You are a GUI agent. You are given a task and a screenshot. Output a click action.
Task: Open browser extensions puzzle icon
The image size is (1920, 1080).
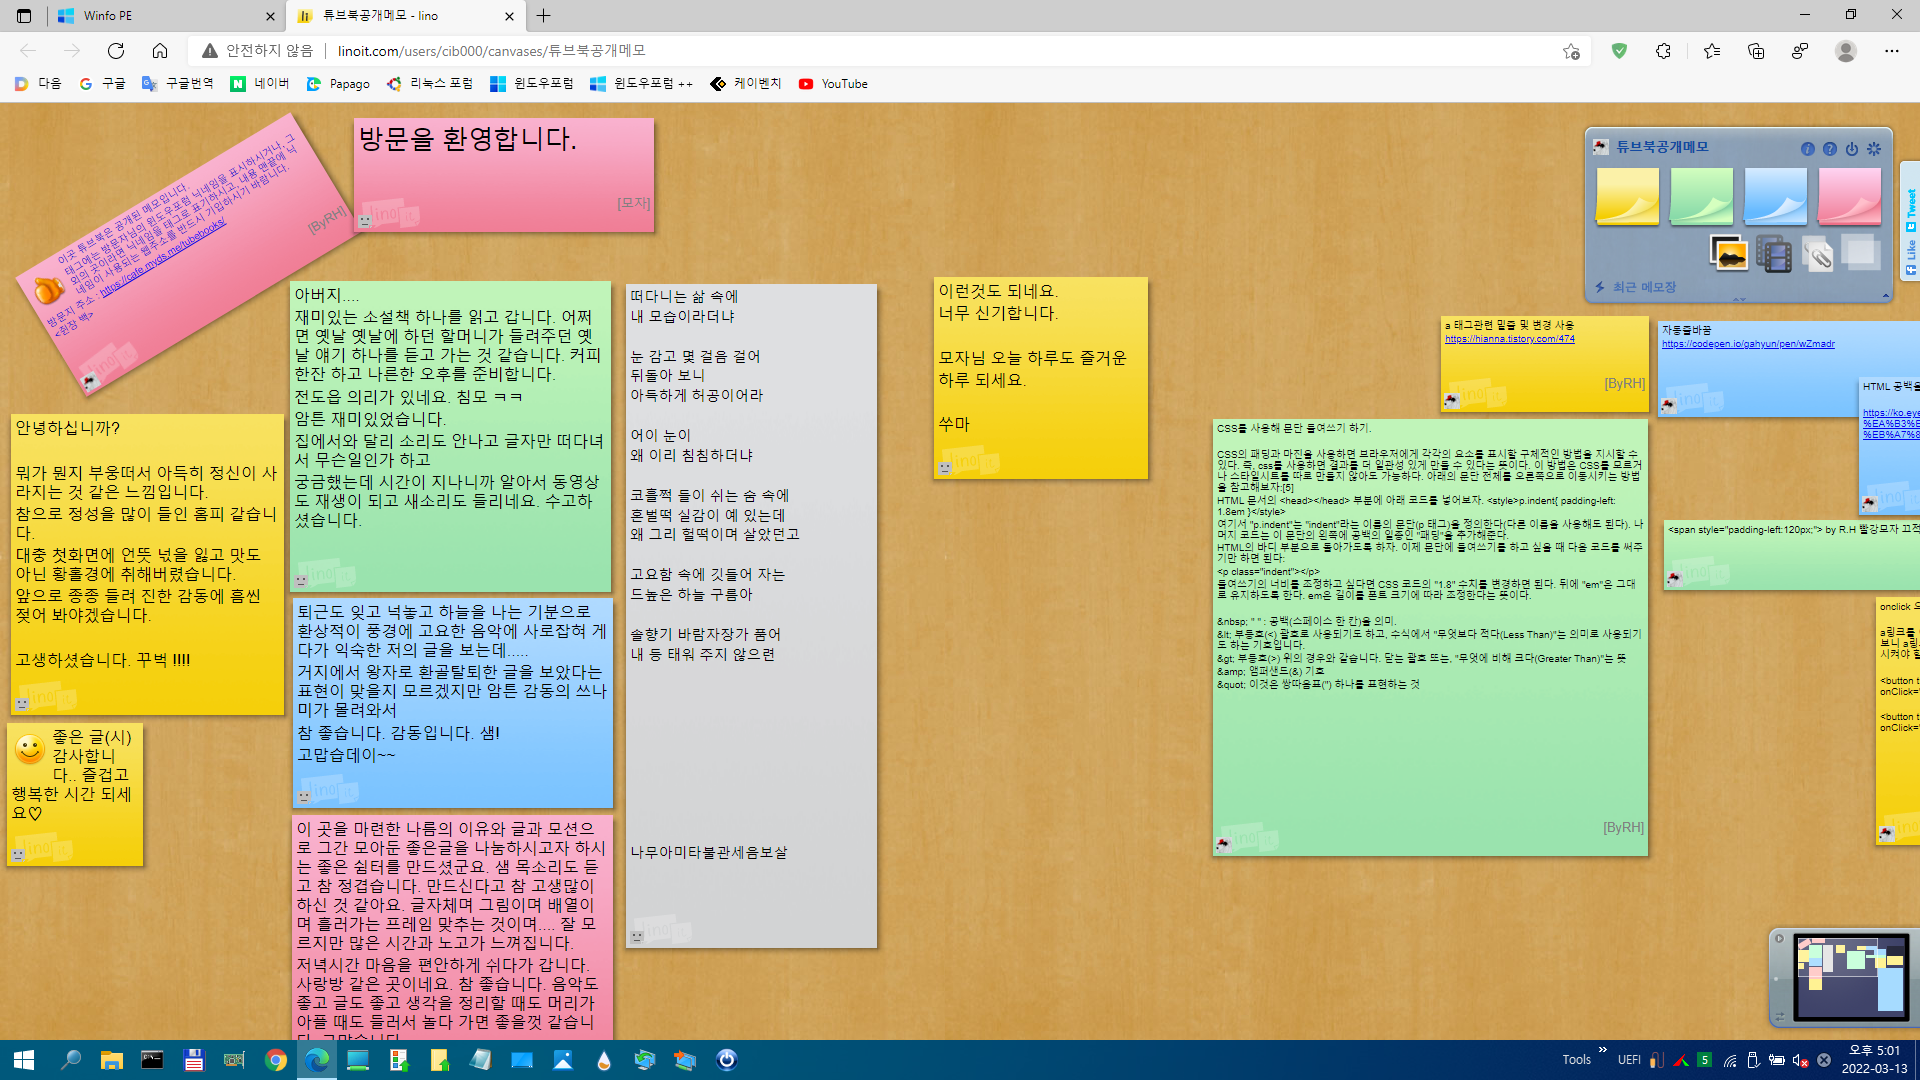click(x=1663, y=51)
